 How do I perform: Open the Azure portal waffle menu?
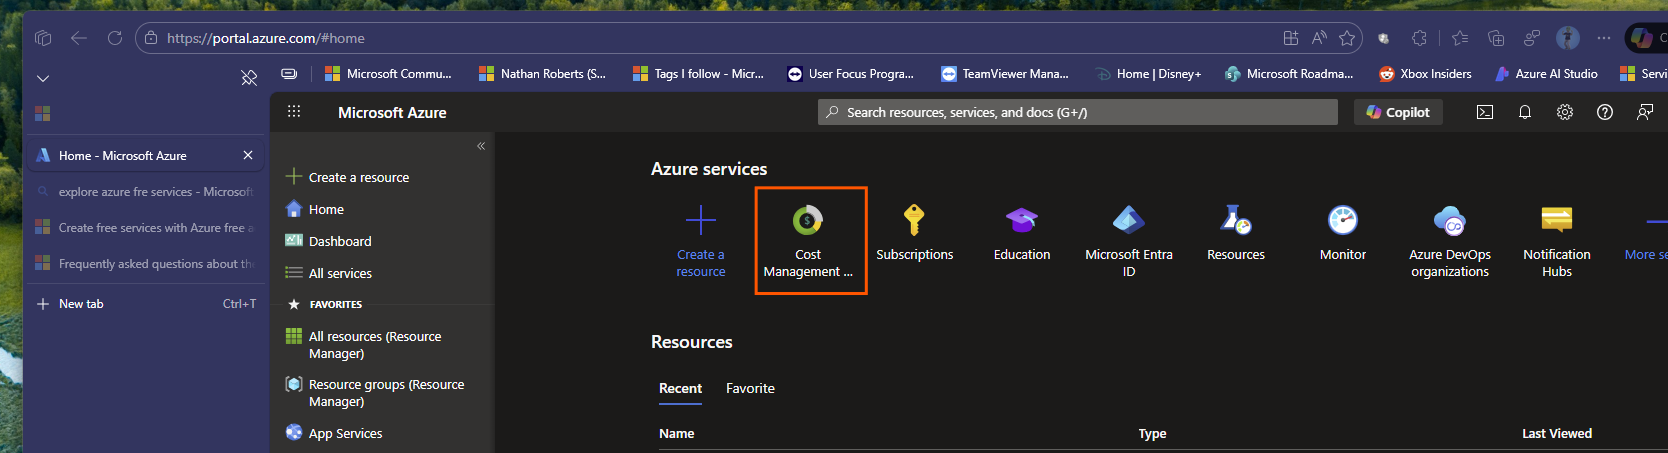pos(294,112)
